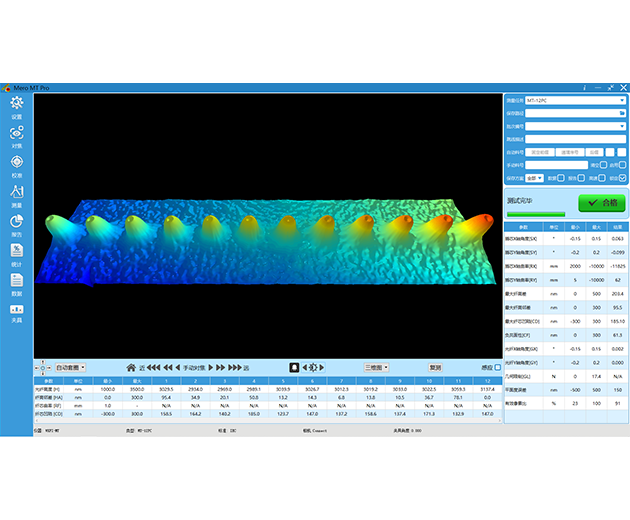Click the triple right arrow focus-far button
Viewport: 630px width, 520px height.
(x=235, y=368)
